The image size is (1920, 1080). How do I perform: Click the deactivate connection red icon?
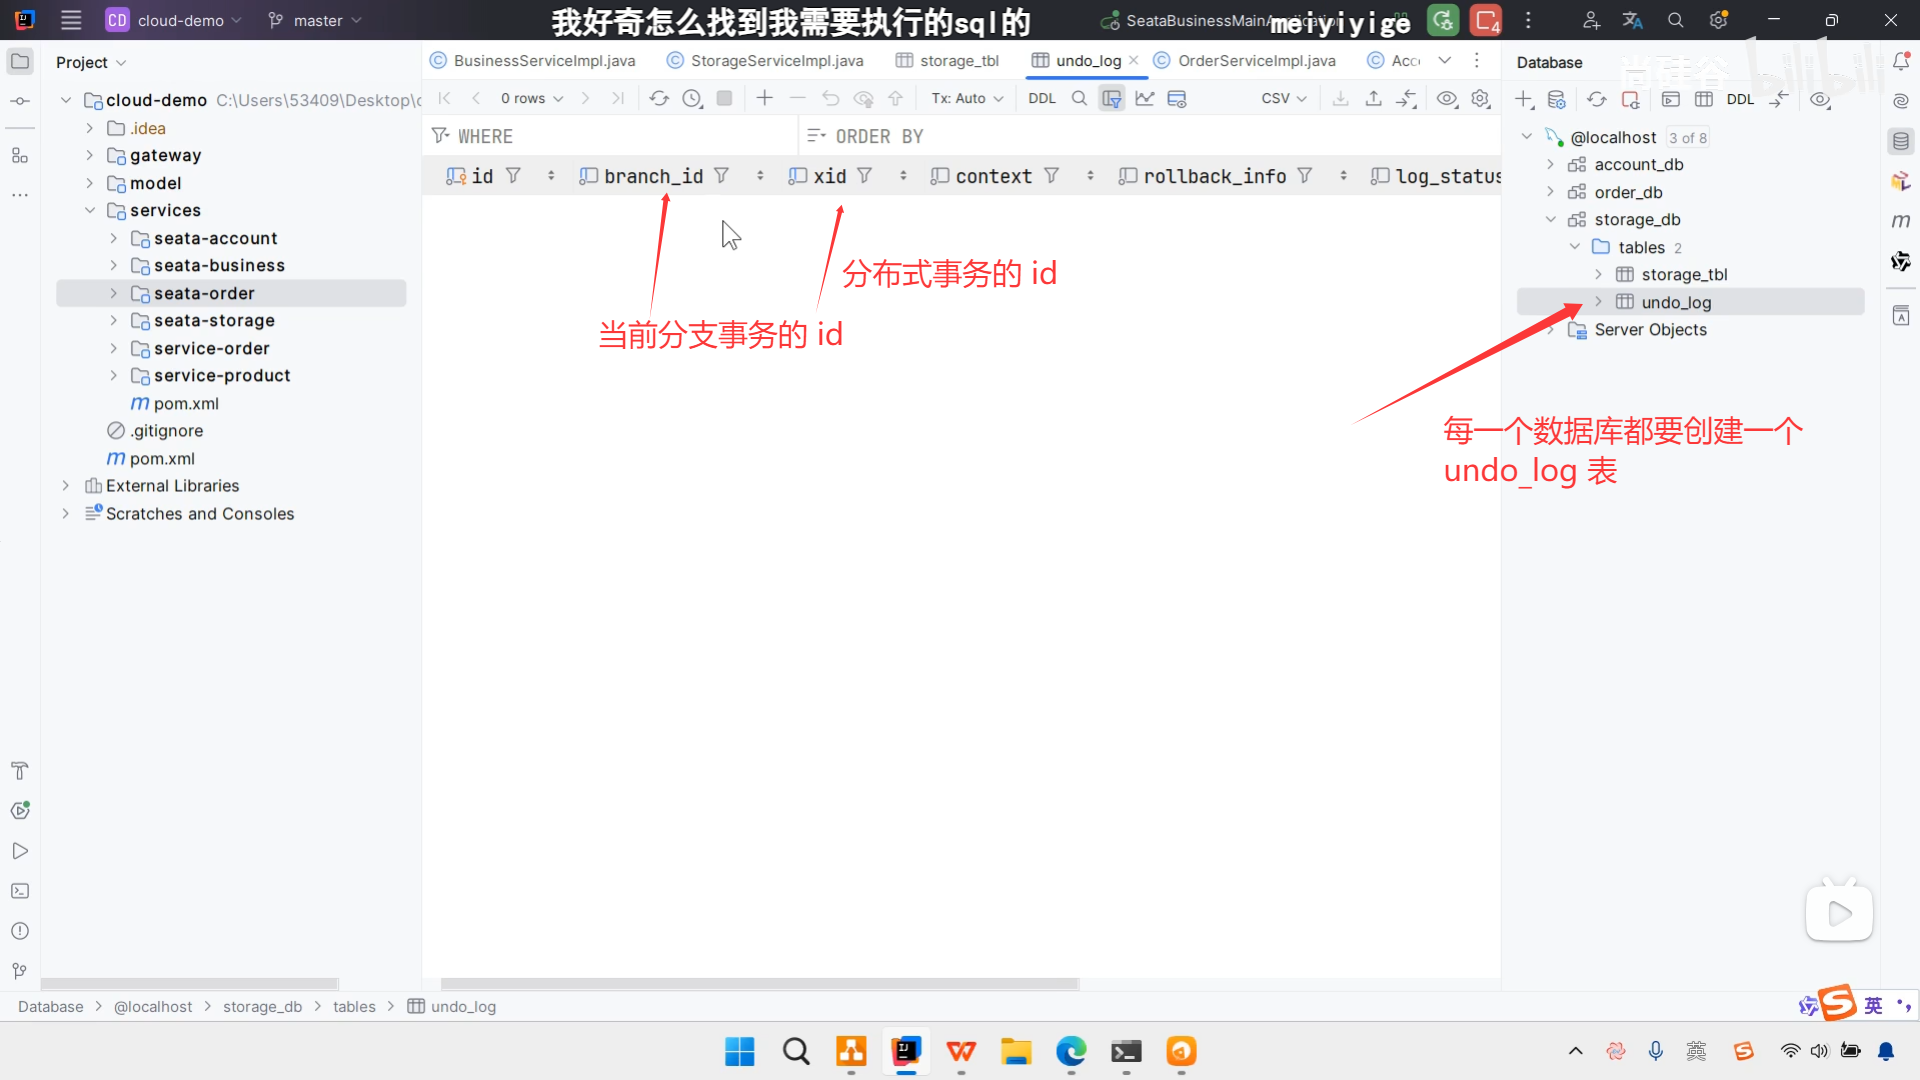pyautogui.click(x=1630, y=99)
